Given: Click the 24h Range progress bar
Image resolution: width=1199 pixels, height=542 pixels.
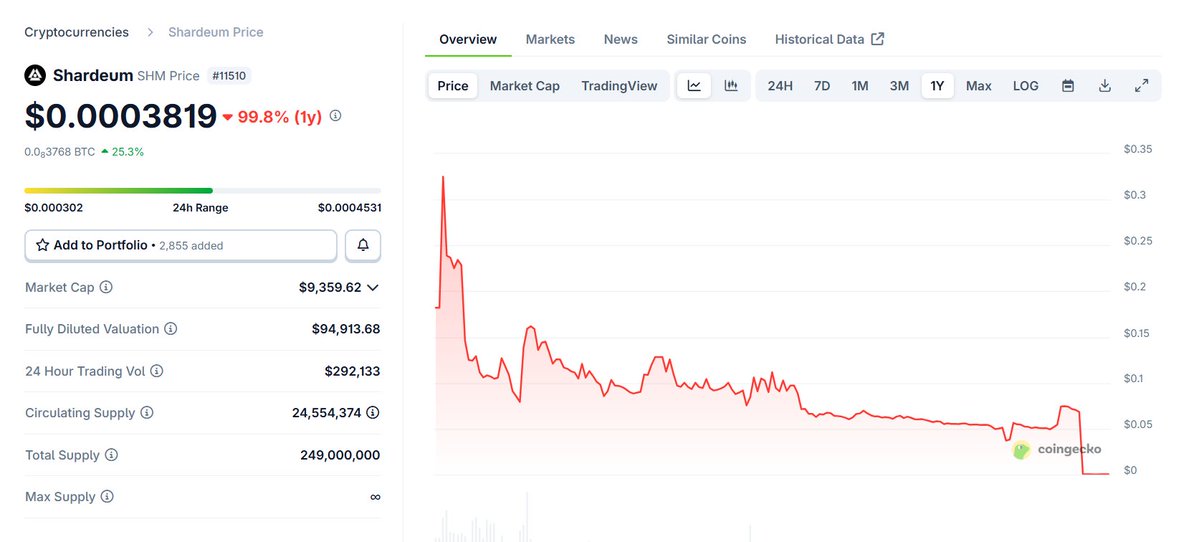Looking at the screenshot, I should pyautogui.click(x=203, y=190).
